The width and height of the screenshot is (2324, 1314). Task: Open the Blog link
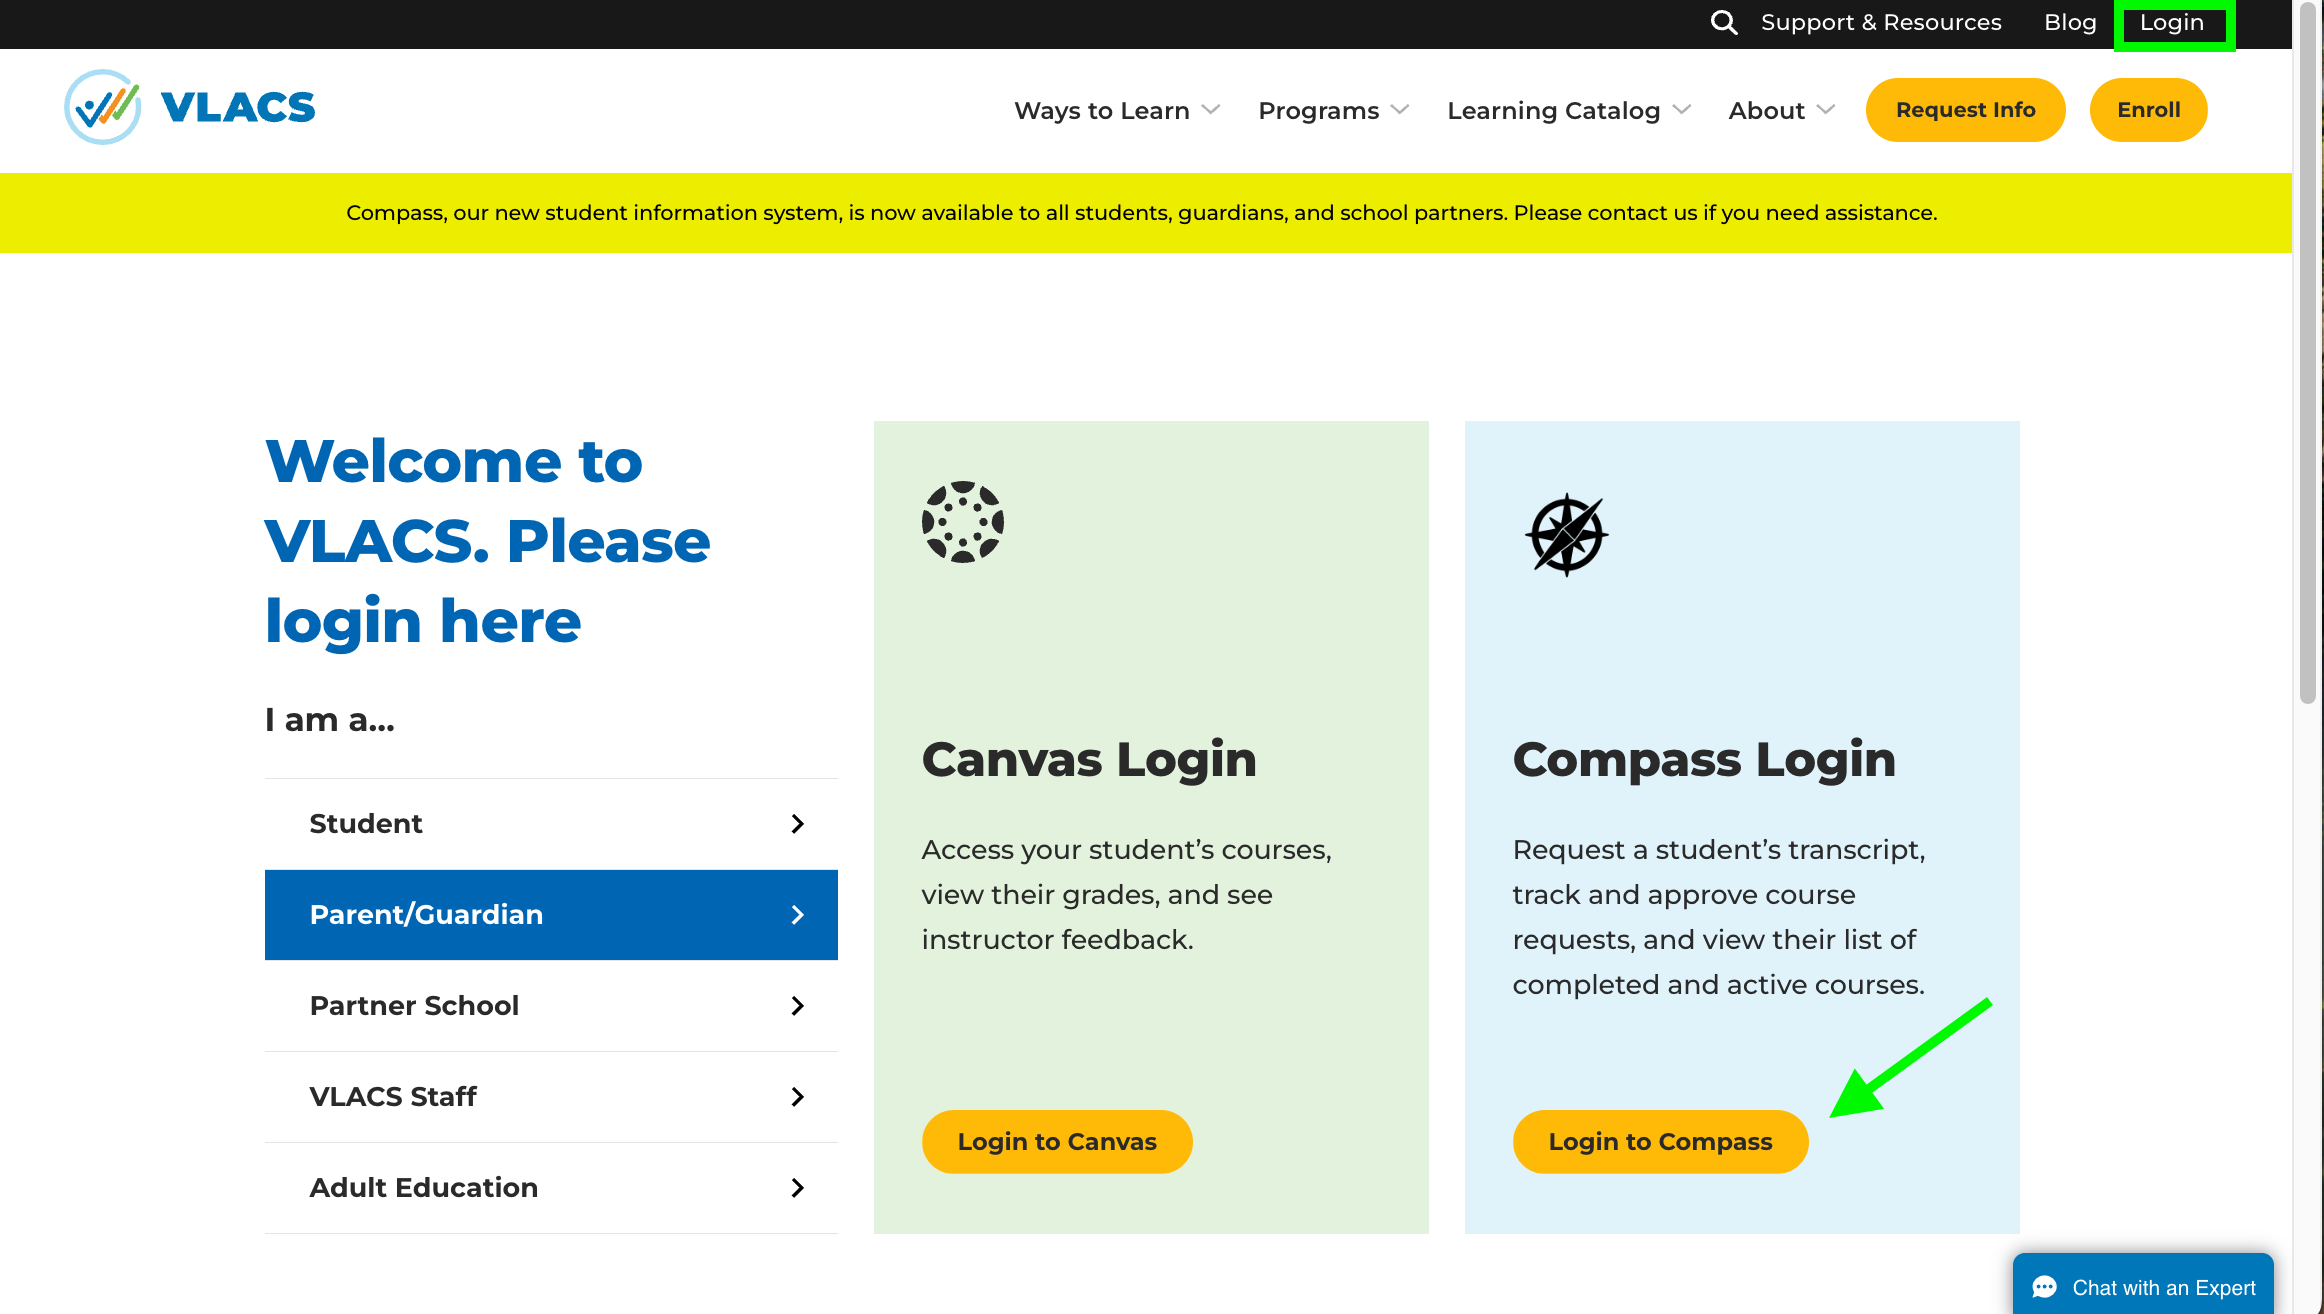point(2070,22)
